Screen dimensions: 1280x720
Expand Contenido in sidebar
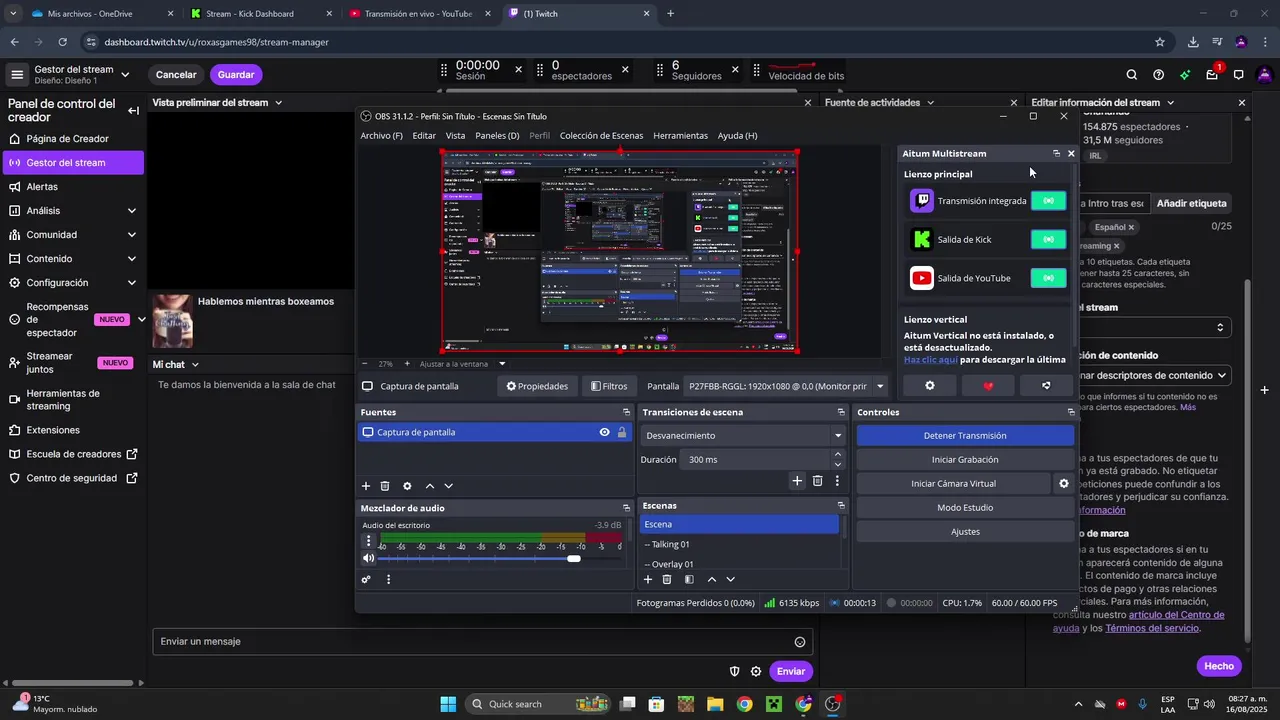coord(132,259)
